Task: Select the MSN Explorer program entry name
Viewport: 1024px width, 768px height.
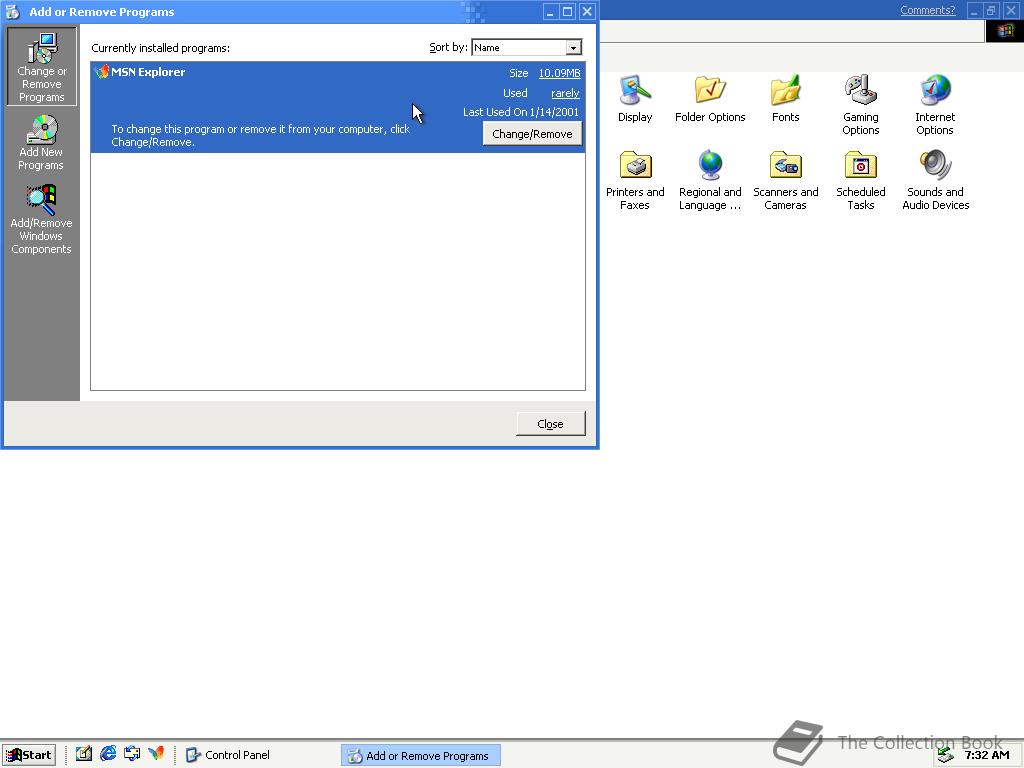Action: point(148,72)
